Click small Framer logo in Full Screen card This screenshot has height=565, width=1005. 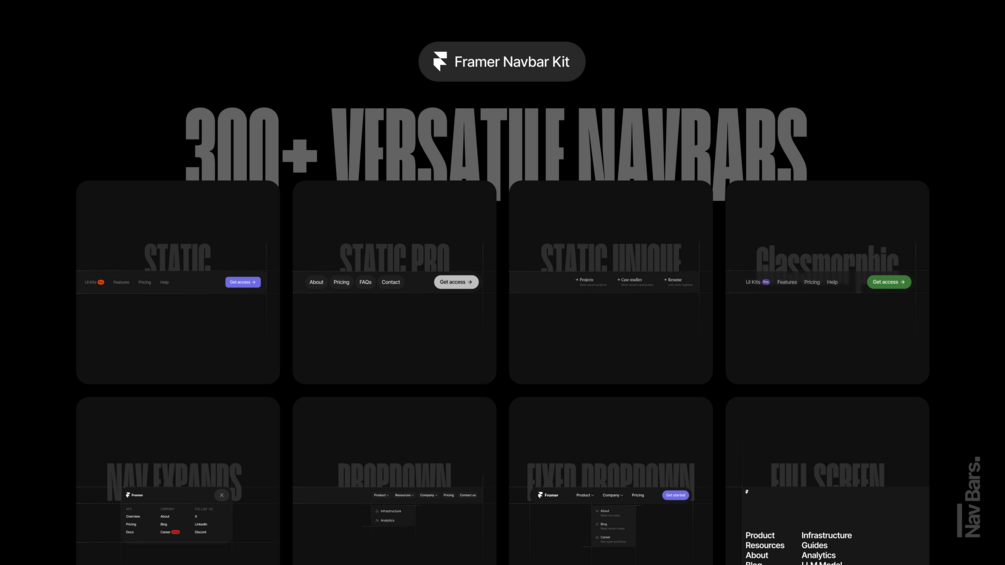[x=747, y=492]
